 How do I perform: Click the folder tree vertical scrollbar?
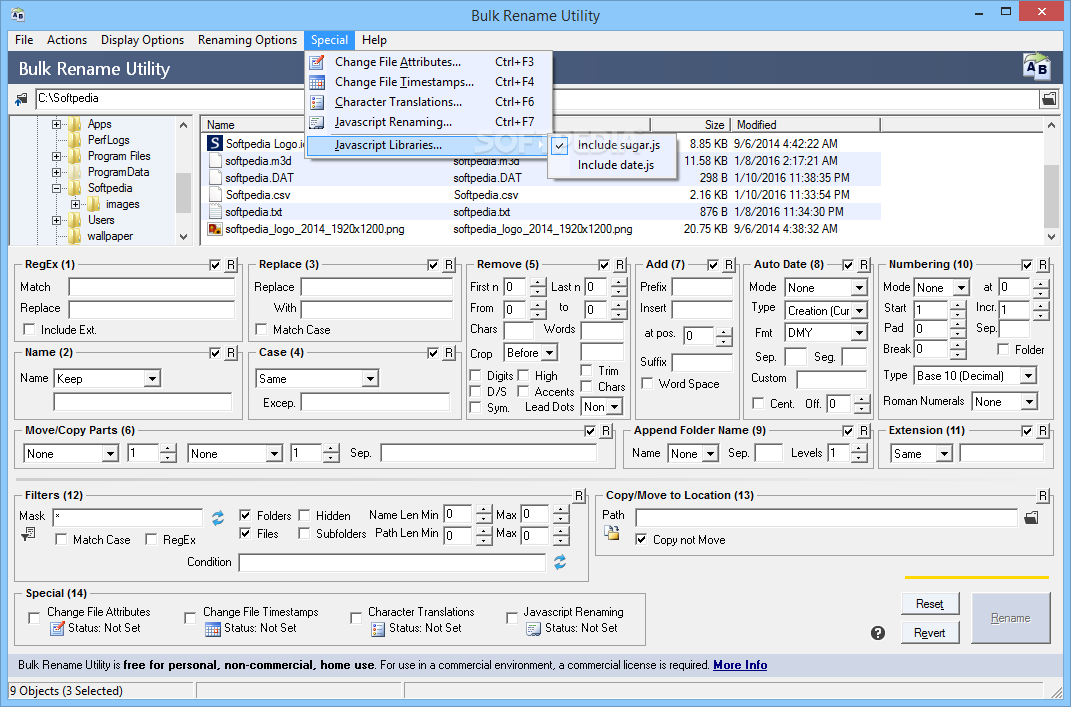tap(183, 181)
